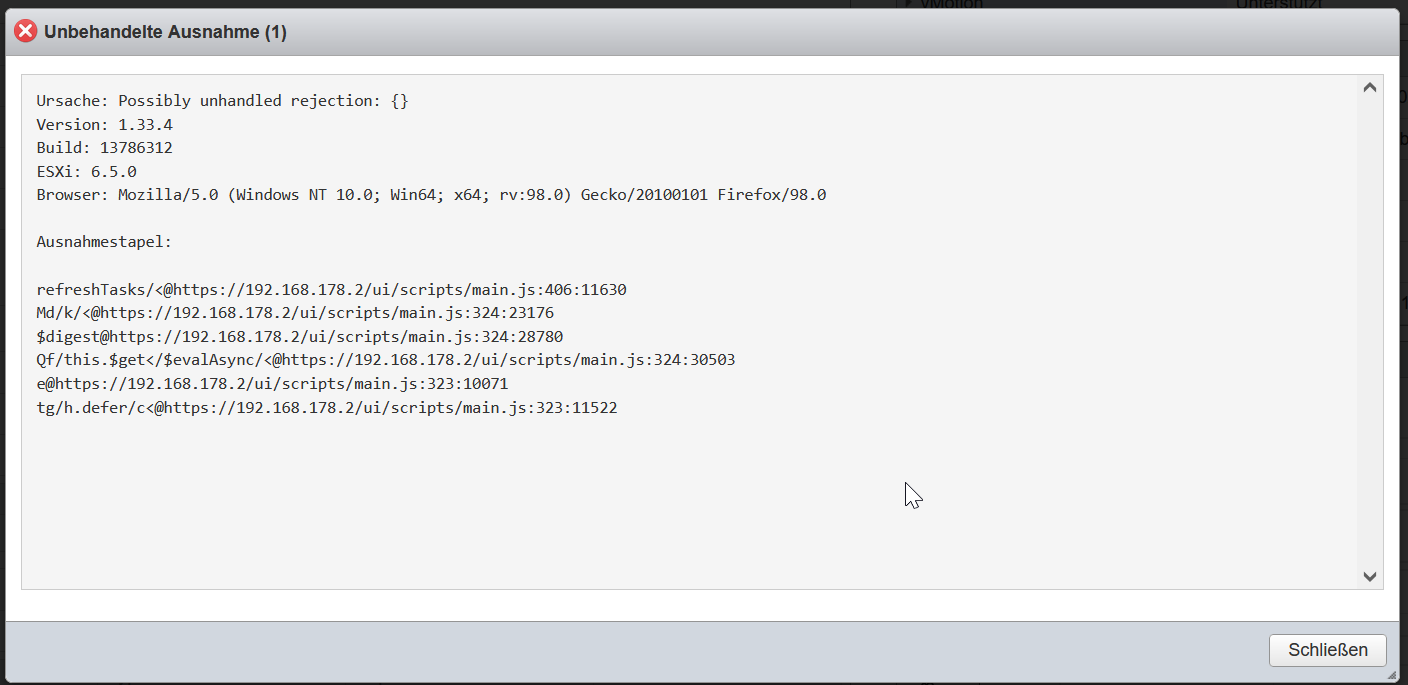Click the 'Ausnahmestapel:' heading
Screen dimensions: 1408x685
tap(105, 242)
